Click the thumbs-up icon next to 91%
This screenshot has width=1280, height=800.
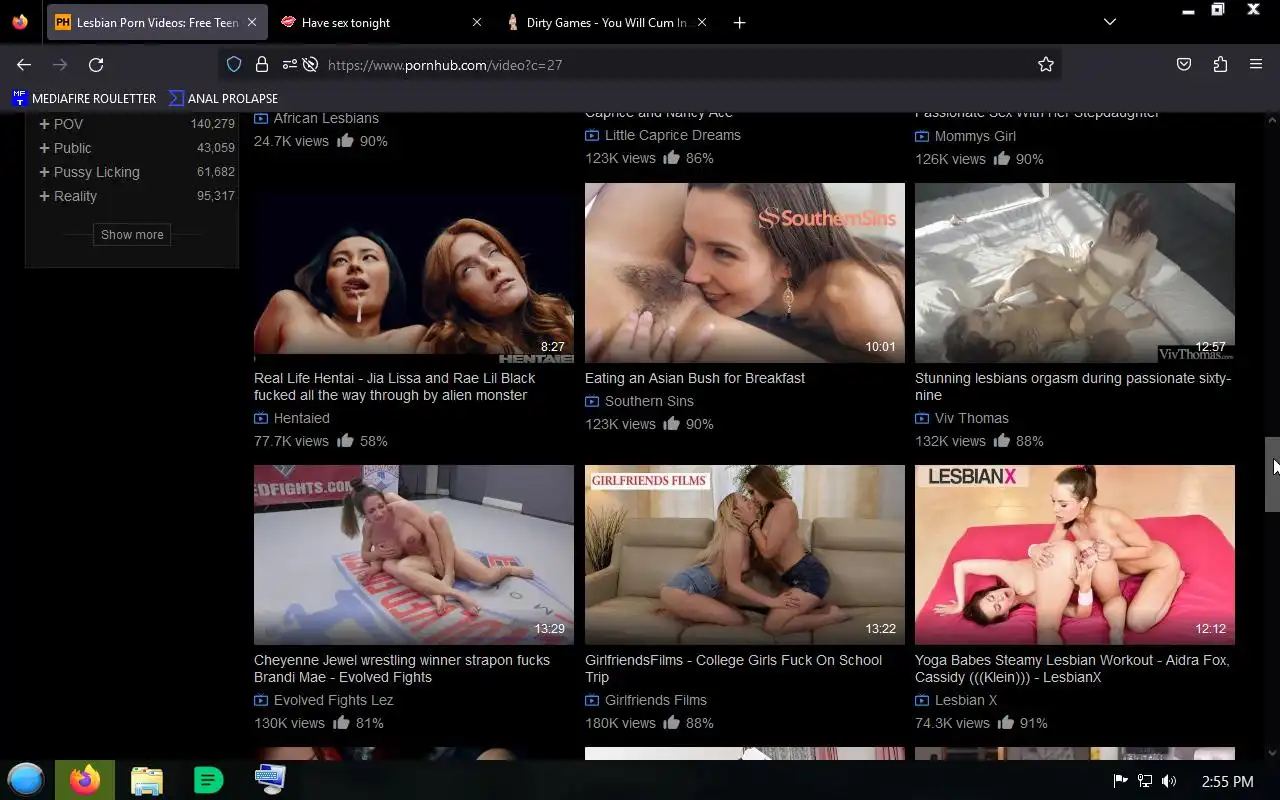coord(1006,722)
